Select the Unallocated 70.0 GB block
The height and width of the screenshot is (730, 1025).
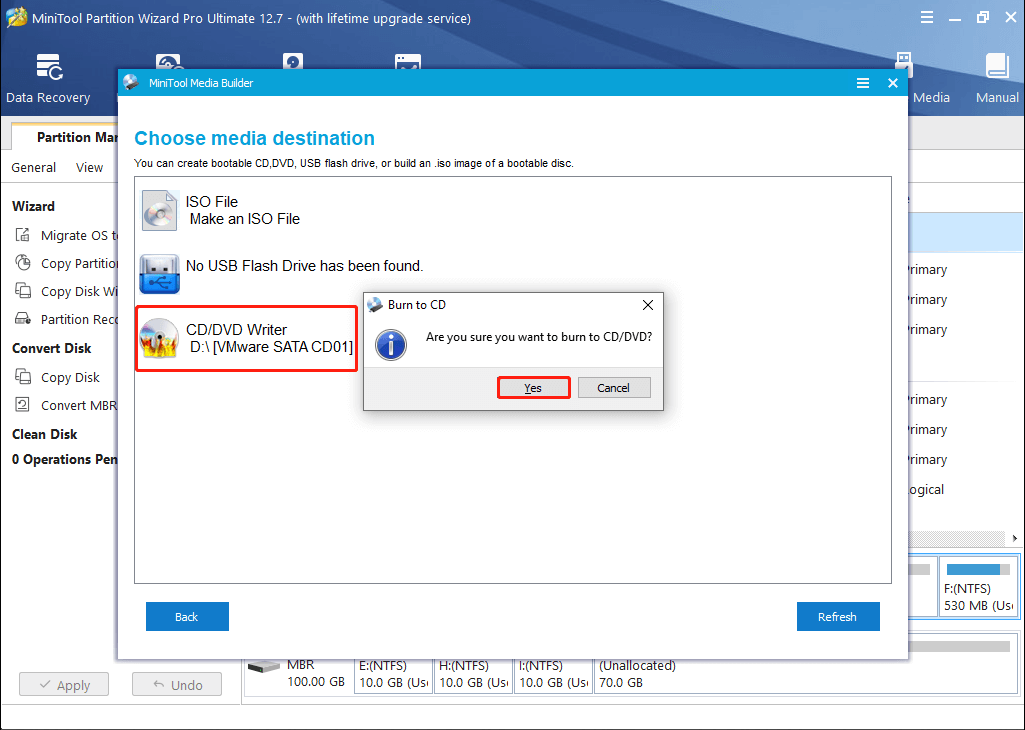805,674
